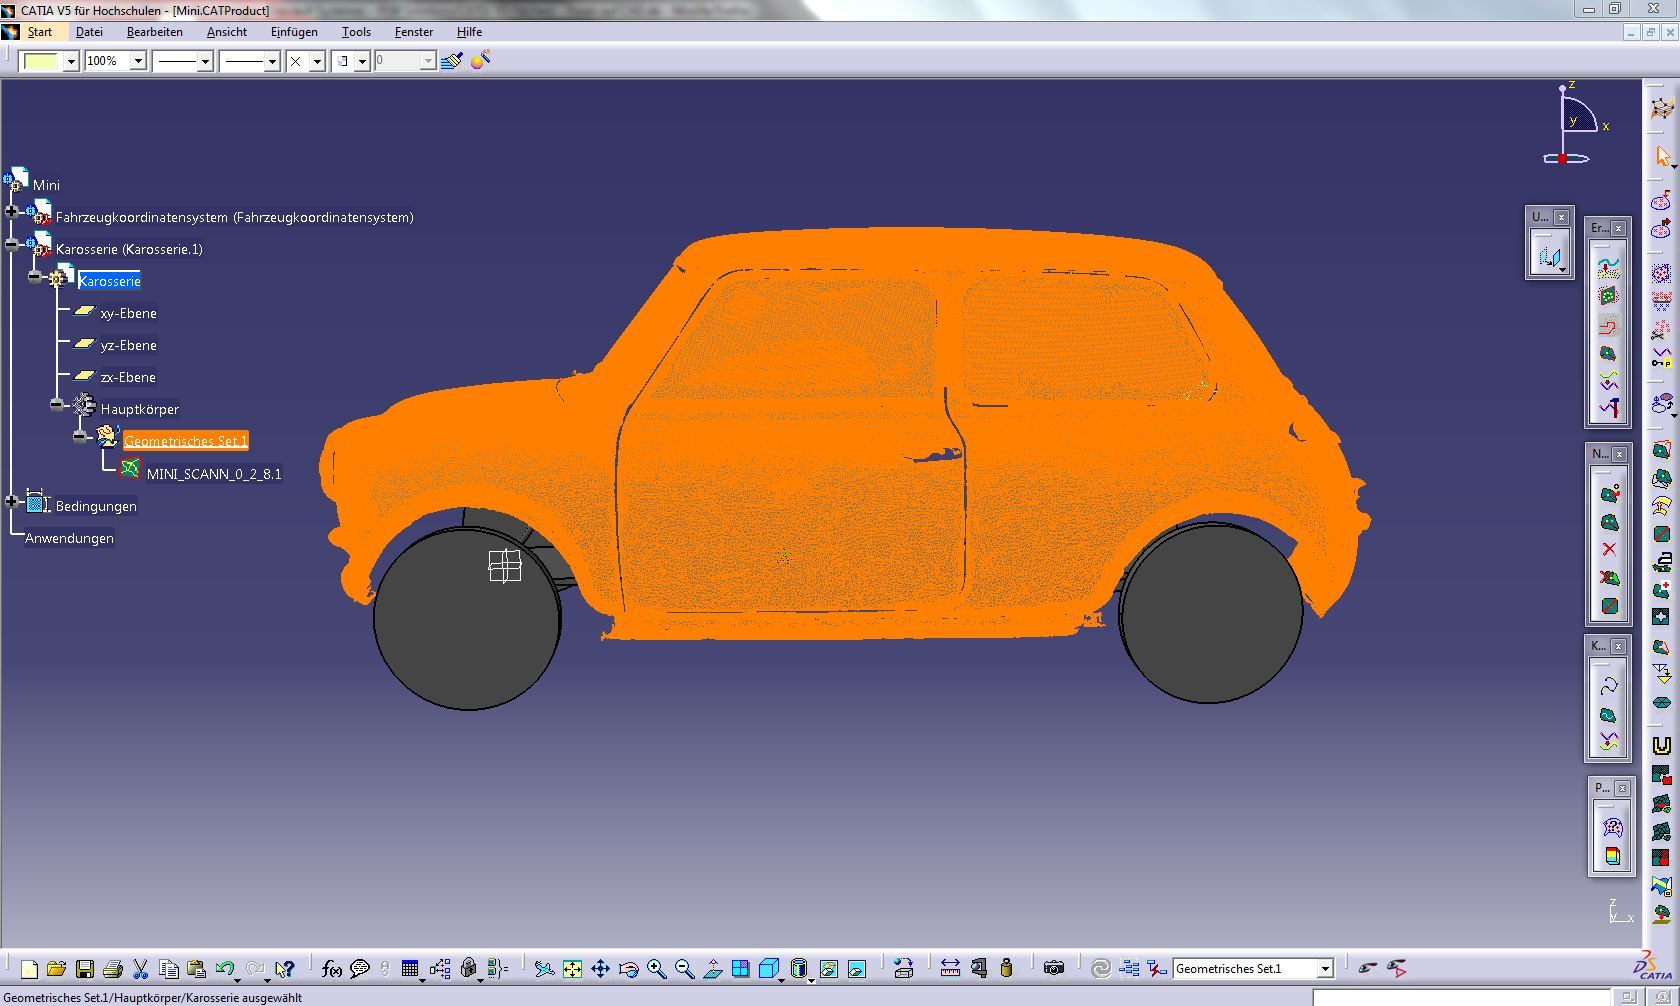Open the Ansicht menu
Image resolution: width=1680 pixels, height=1006 pixels.
coord(227,32)
